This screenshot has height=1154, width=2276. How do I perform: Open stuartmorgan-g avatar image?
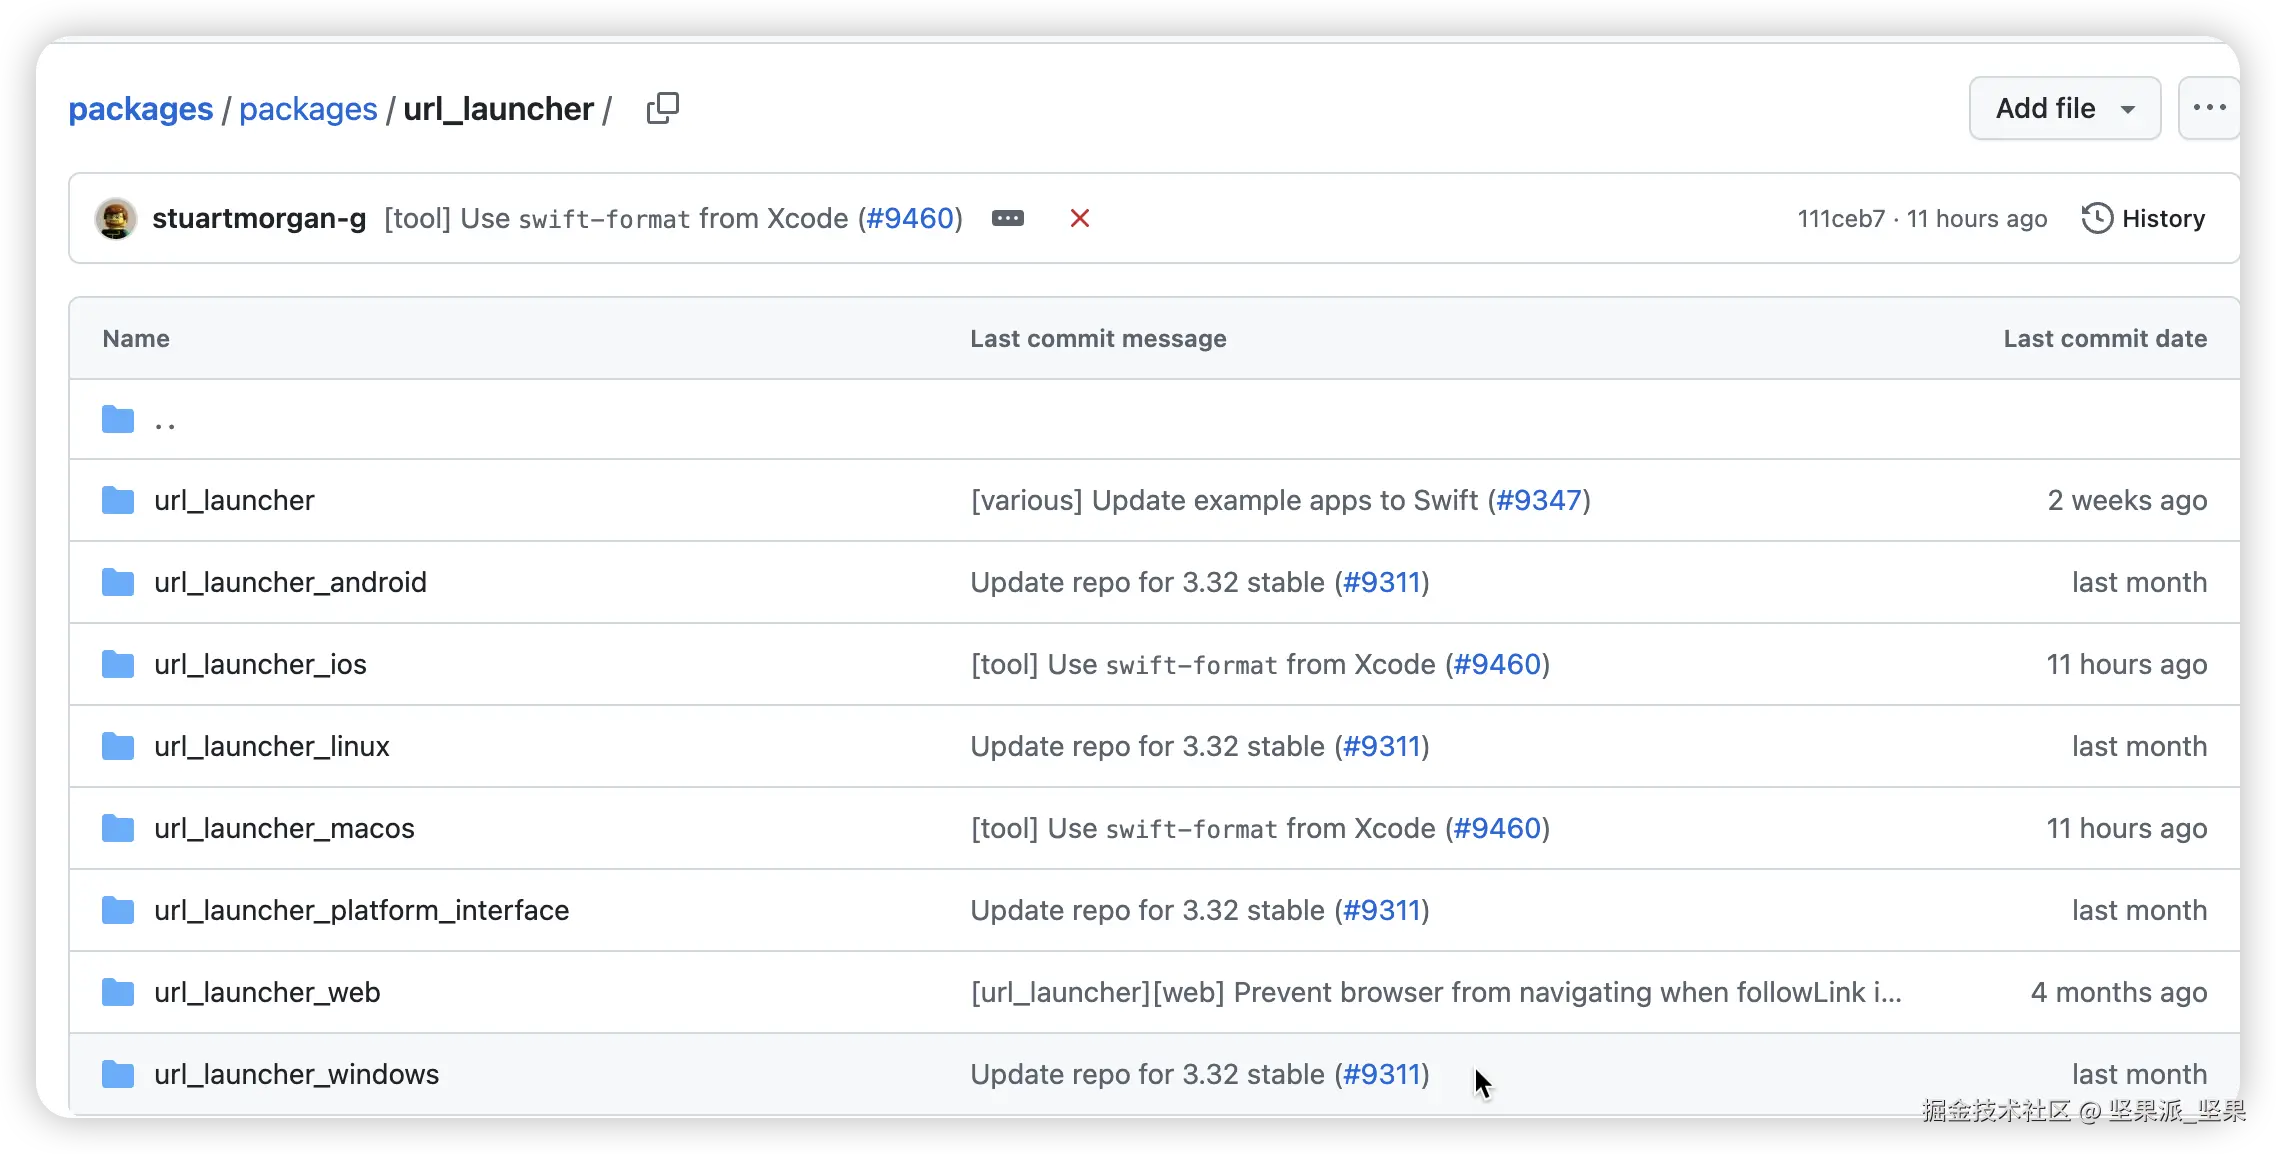click(x=116, y=218)
